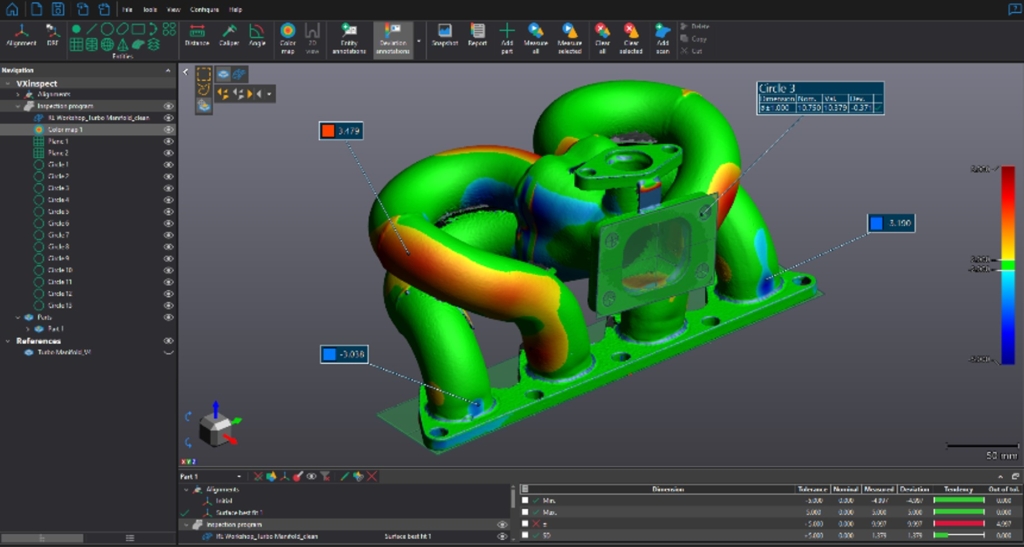This screenshot has width=1024, height=547.
Task: Select the Caliper tool
Action: point(229,35)
